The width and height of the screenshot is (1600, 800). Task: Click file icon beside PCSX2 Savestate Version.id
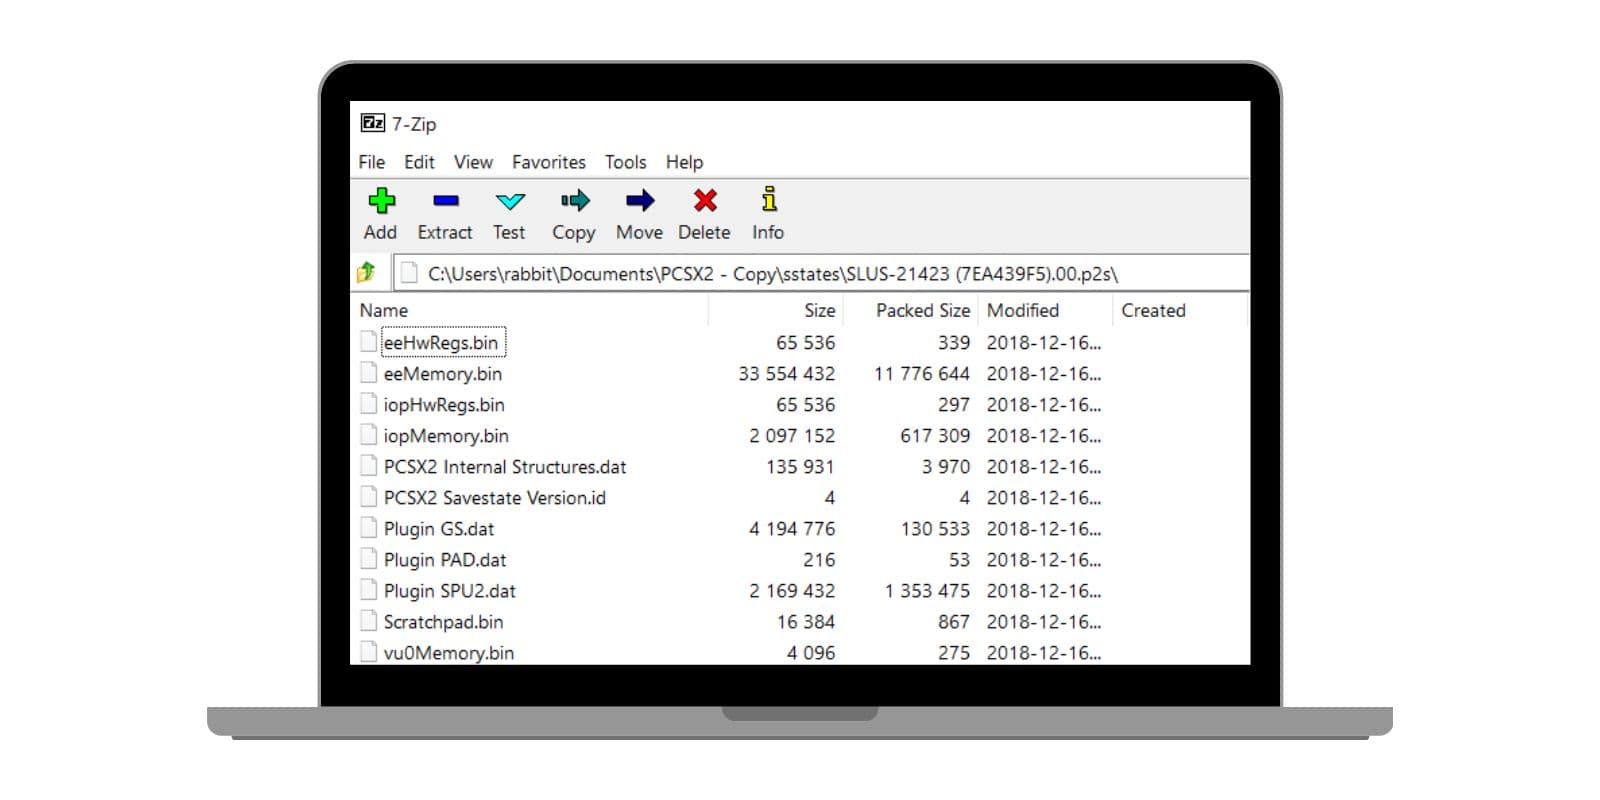(x=369, y=496)
